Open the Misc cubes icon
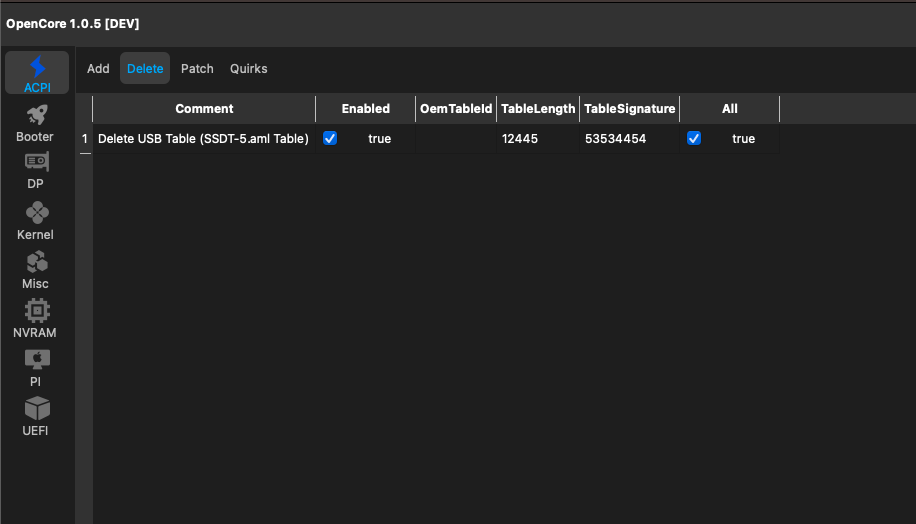 coord(36,262)
